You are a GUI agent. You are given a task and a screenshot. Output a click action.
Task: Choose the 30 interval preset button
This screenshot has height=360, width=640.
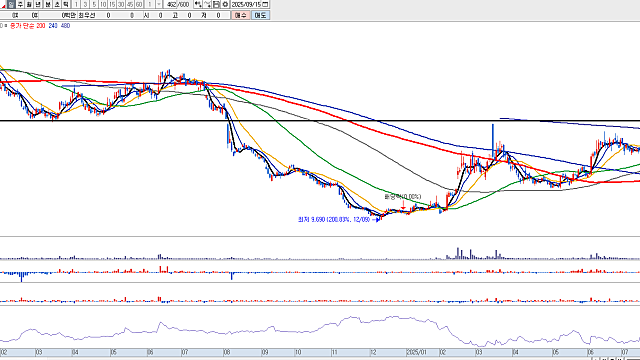[121, 4]
